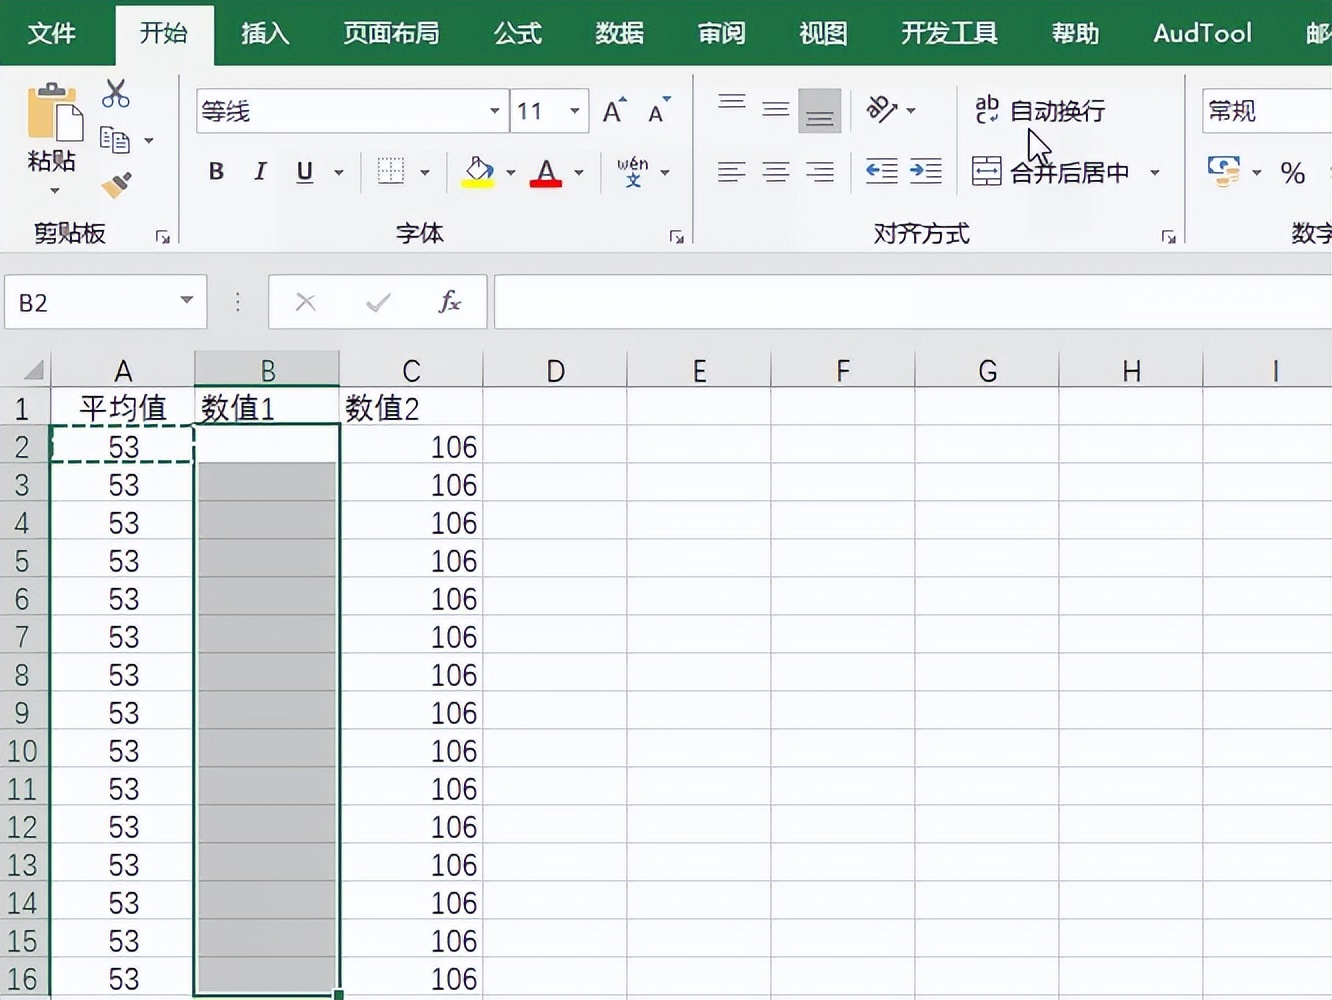Screen dimensions: 1332x1000
Task: Open the Insert Function (fx) icon
Action: pos(449,301)
